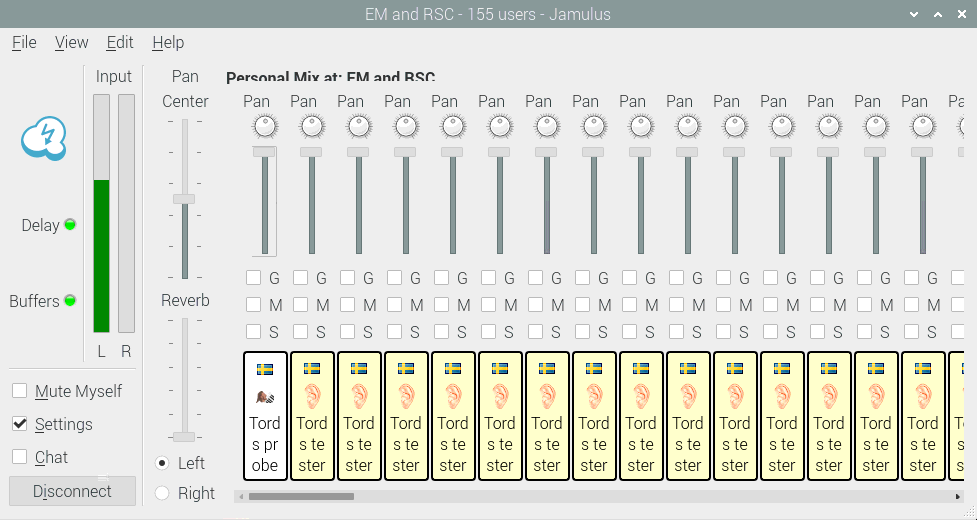Maximize the Jamulus window

pos(938,14)
